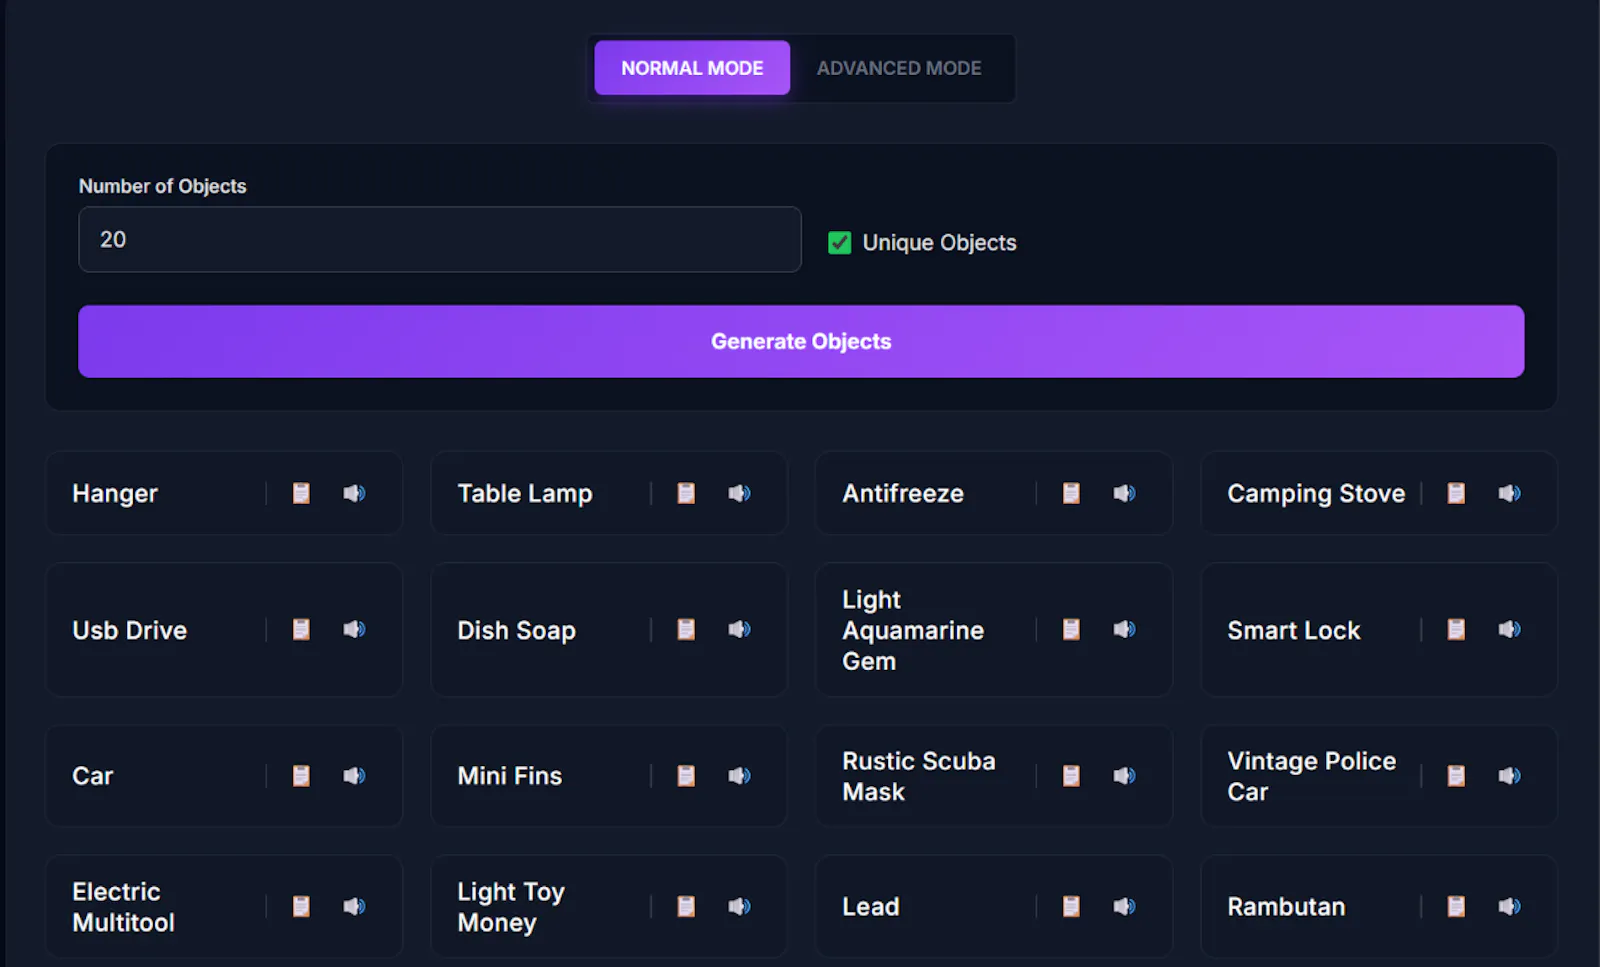Viewport: 1600px width, 967px height.
Task: Play audio for Mini Fins
Action: (739, 776)
